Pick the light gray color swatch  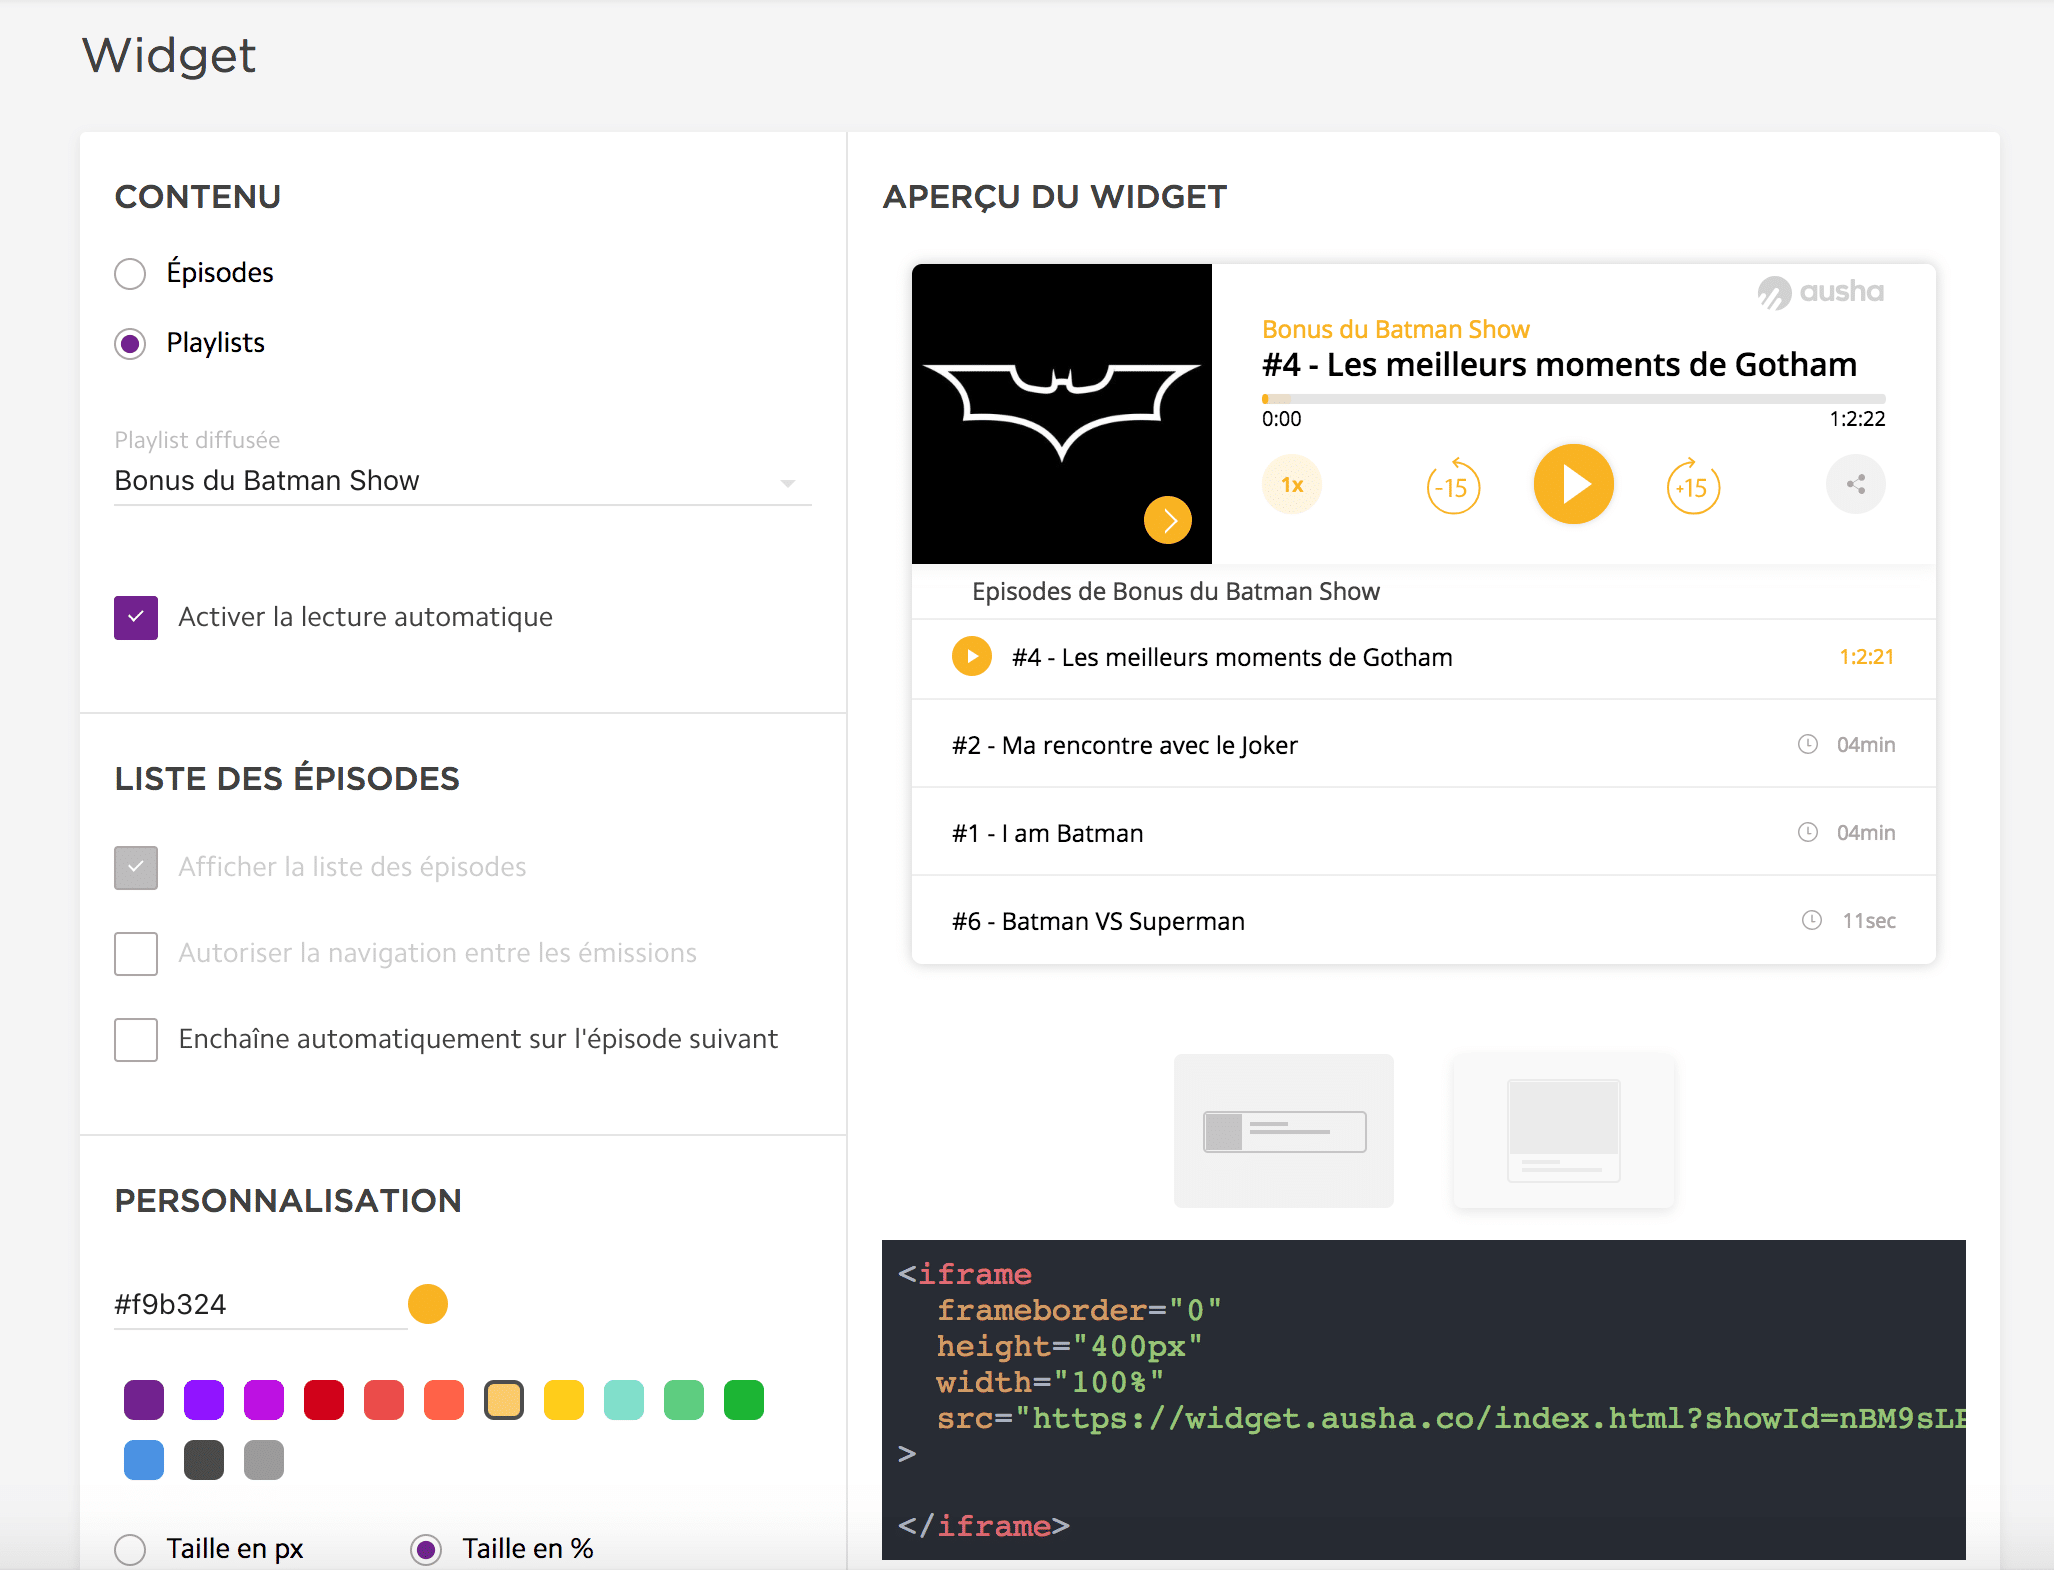coord(264,1460)
